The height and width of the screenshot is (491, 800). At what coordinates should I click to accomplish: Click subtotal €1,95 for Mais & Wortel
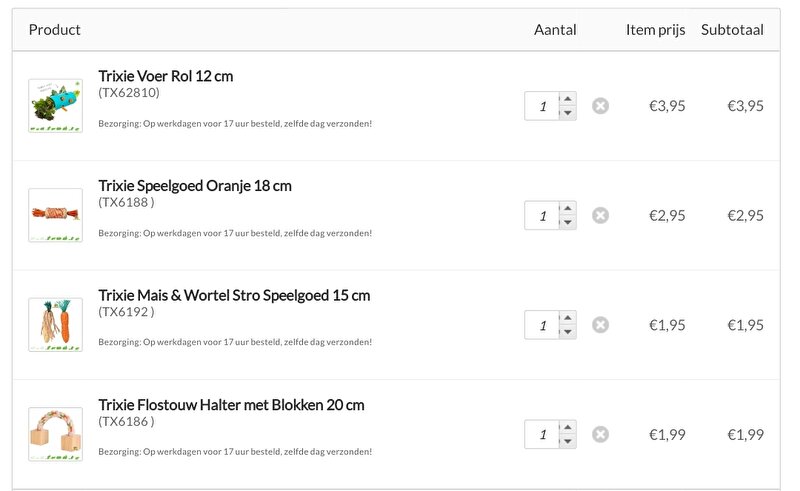tap(745, 325)
